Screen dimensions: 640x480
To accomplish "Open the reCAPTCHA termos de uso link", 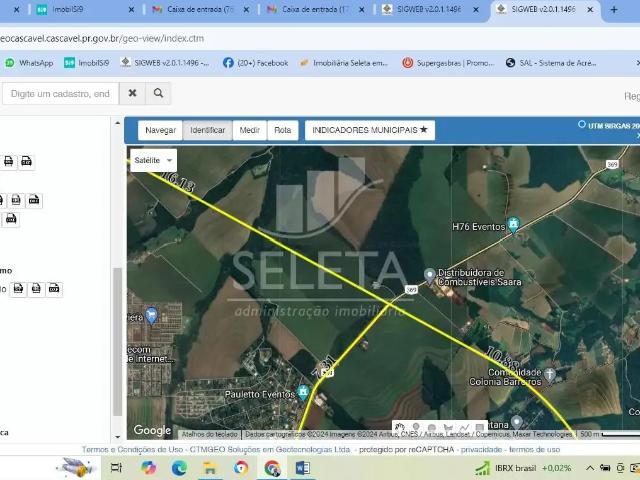I will (x=535, y=449).
